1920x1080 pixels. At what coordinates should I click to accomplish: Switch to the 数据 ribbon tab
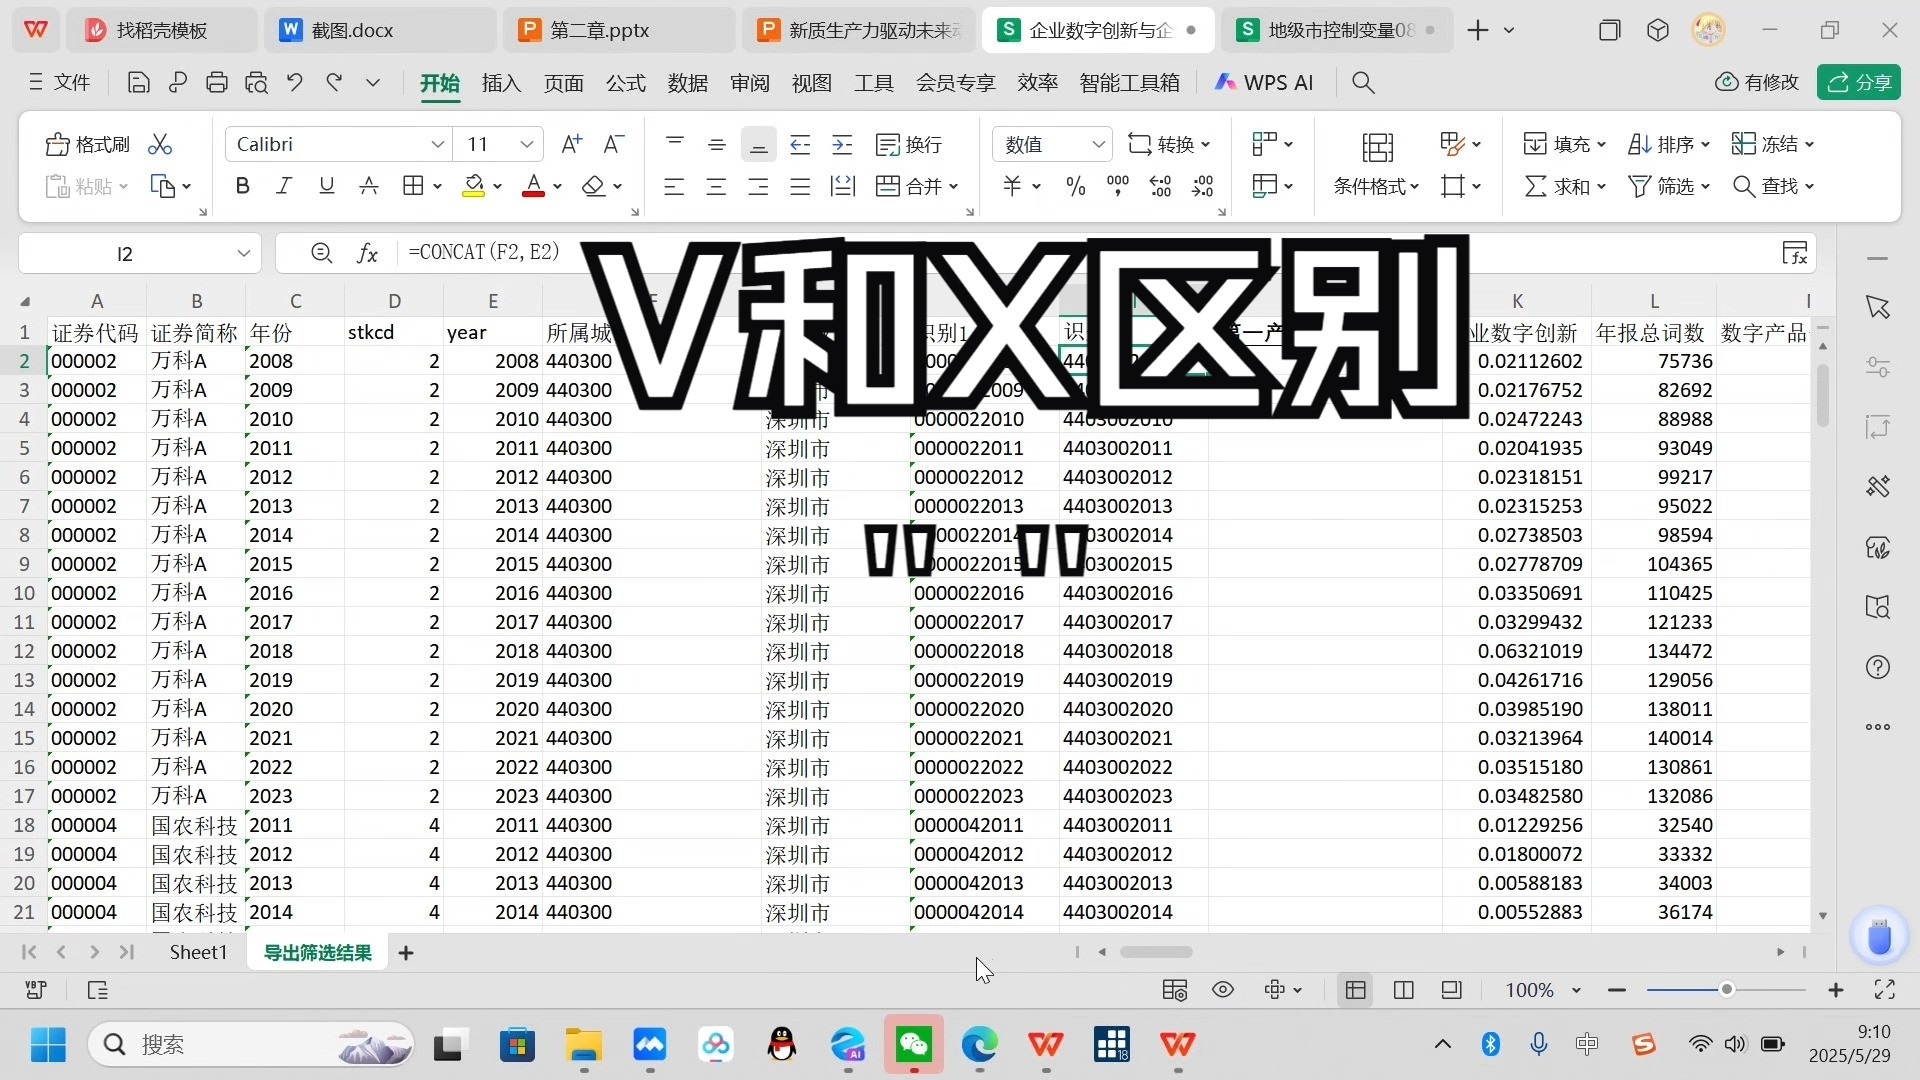pyautogui.click(x=686, y=83)
